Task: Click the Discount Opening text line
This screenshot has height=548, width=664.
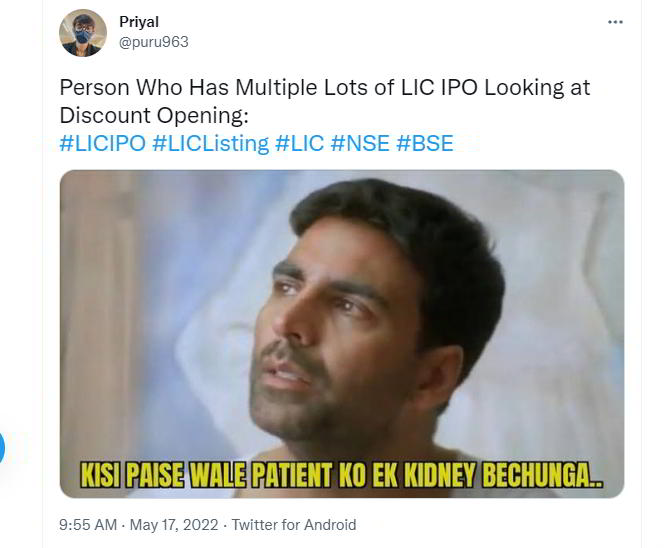Action: 154,115
